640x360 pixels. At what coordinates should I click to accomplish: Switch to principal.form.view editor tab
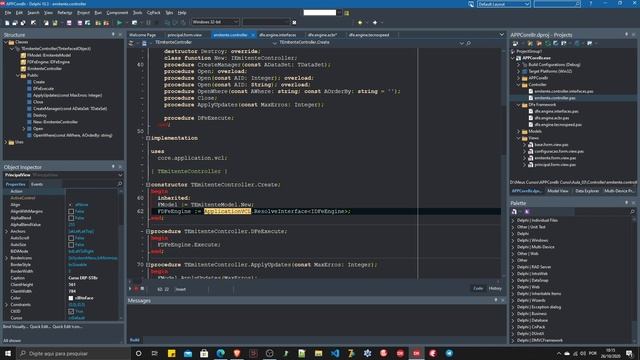click(x=184, y=35)
